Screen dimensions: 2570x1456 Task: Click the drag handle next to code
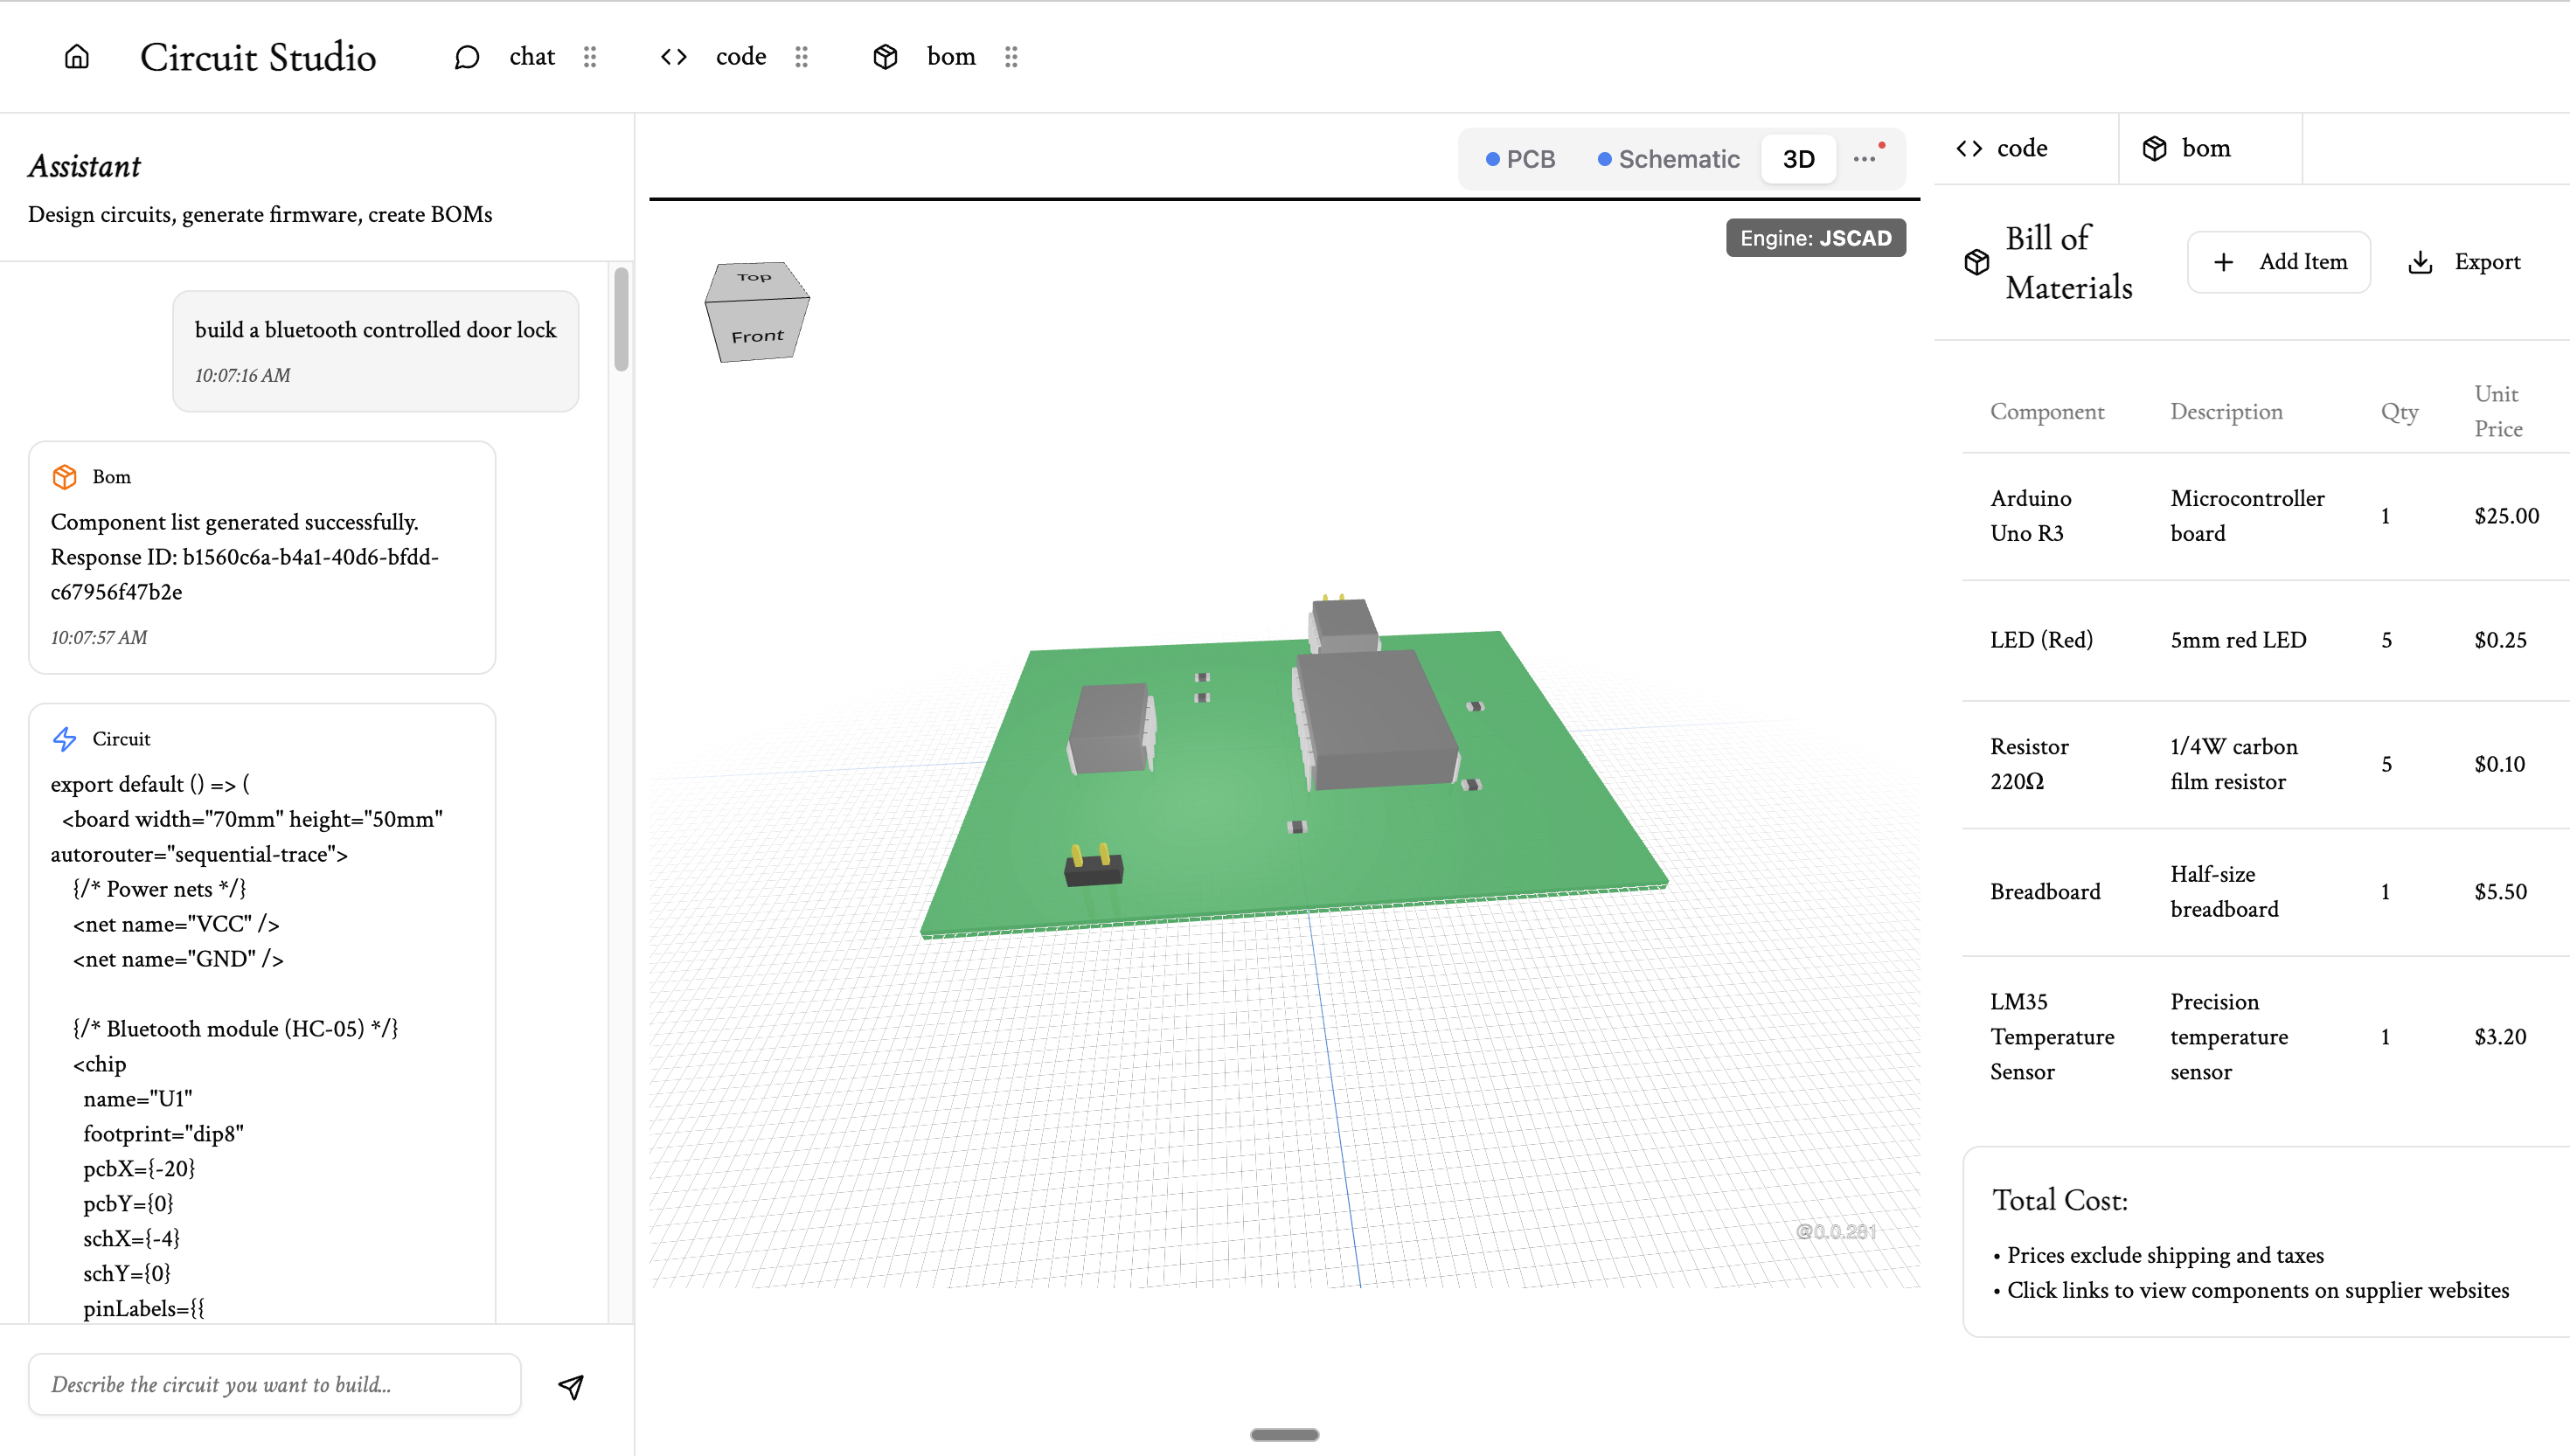click(x=801, y=57)
